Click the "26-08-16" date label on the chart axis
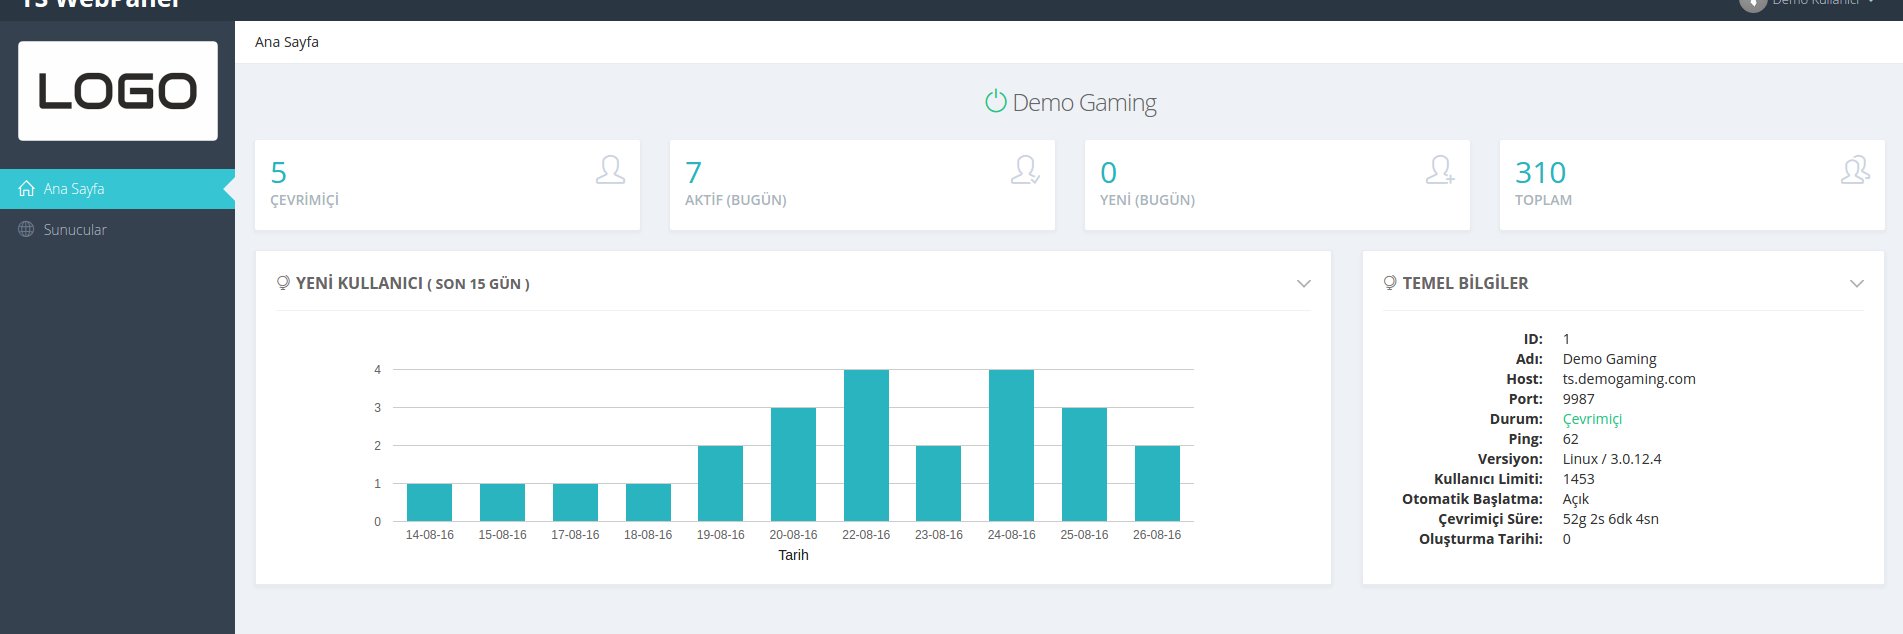1903x634 pixels. [x=1157, y=535]
